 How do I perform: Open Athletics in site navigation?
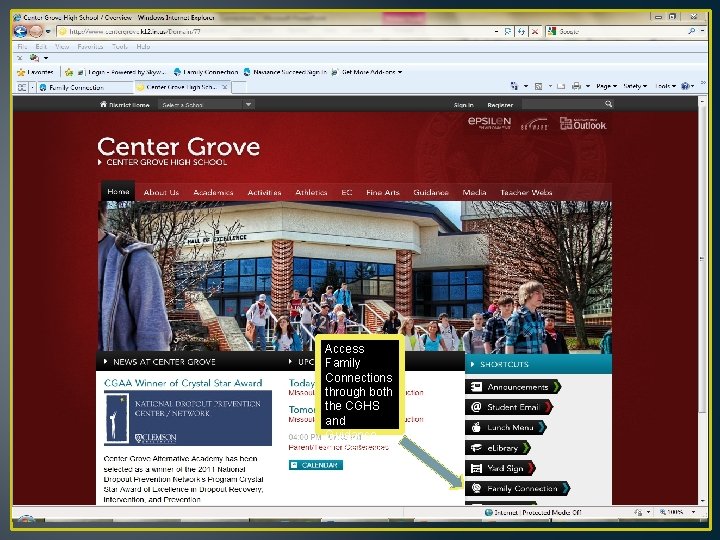[311, 192]
